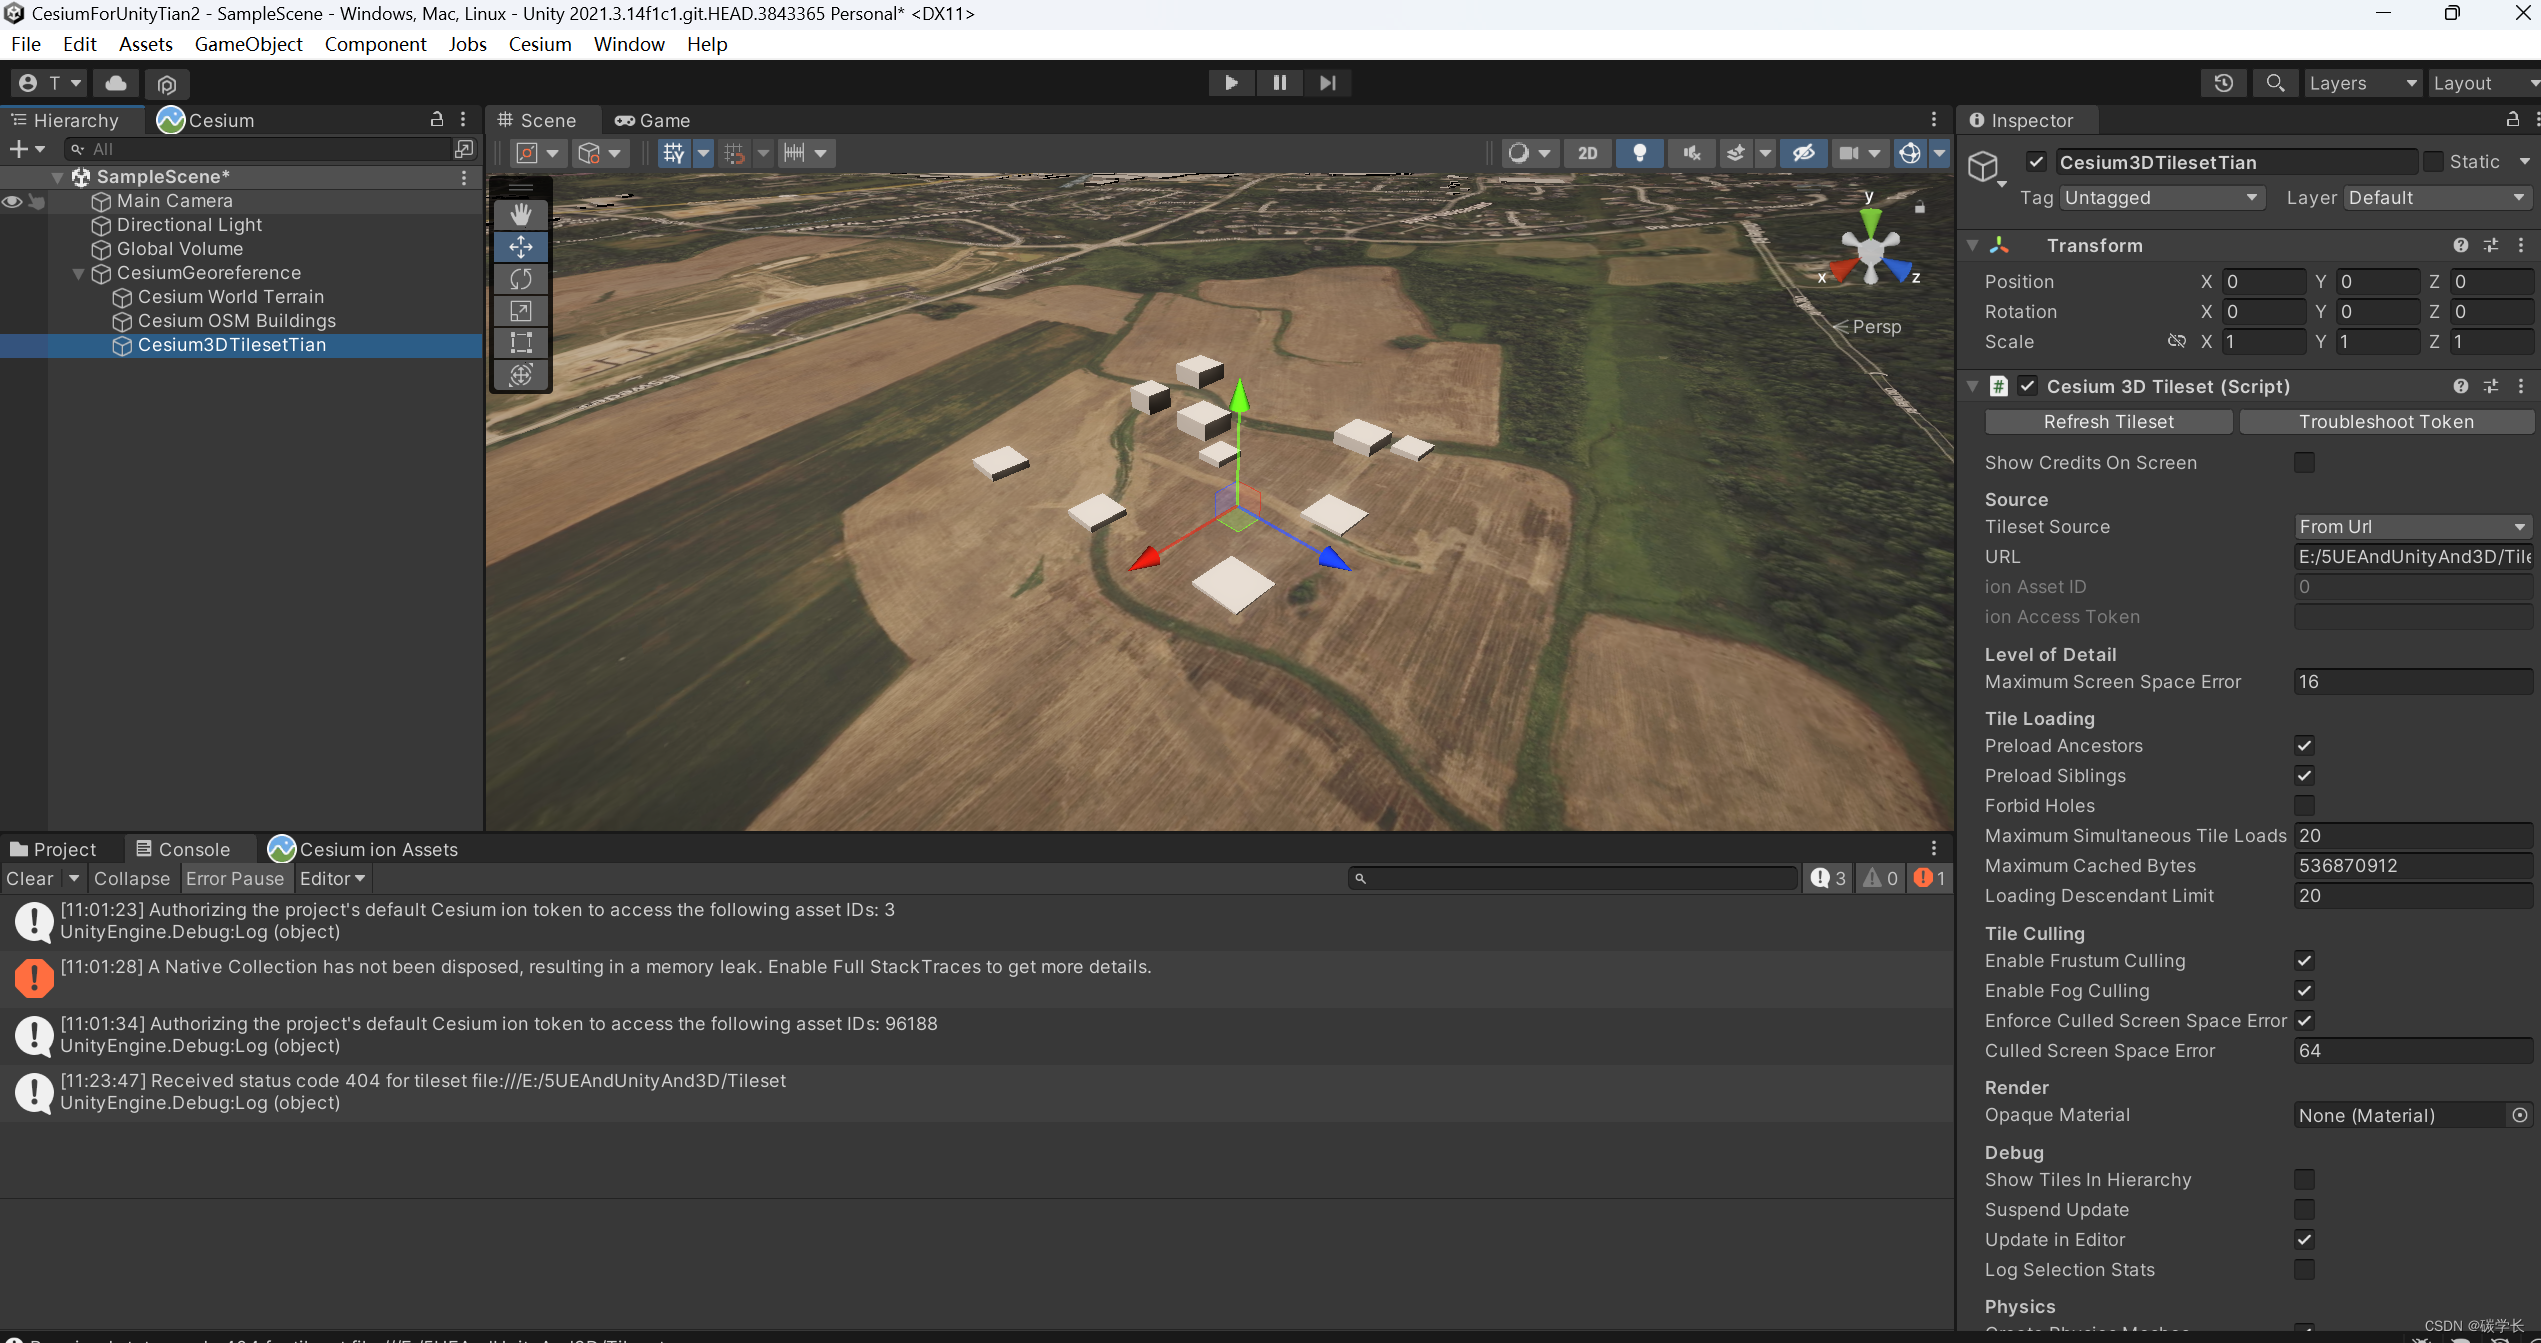This screenshot has width=2541, height=1343.
Task: Open the Tileset Source dropdown
Action: coord(2411,527)
